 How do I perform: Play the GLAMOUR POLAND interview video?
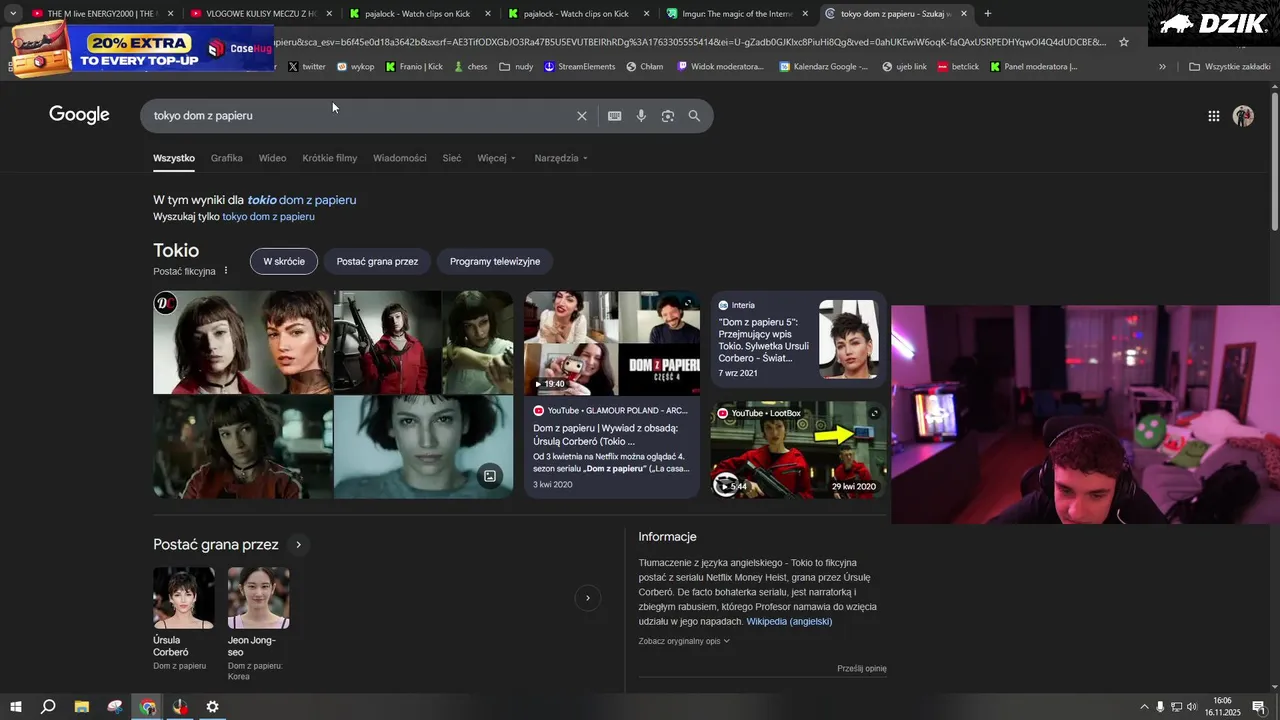coord(612,394)
